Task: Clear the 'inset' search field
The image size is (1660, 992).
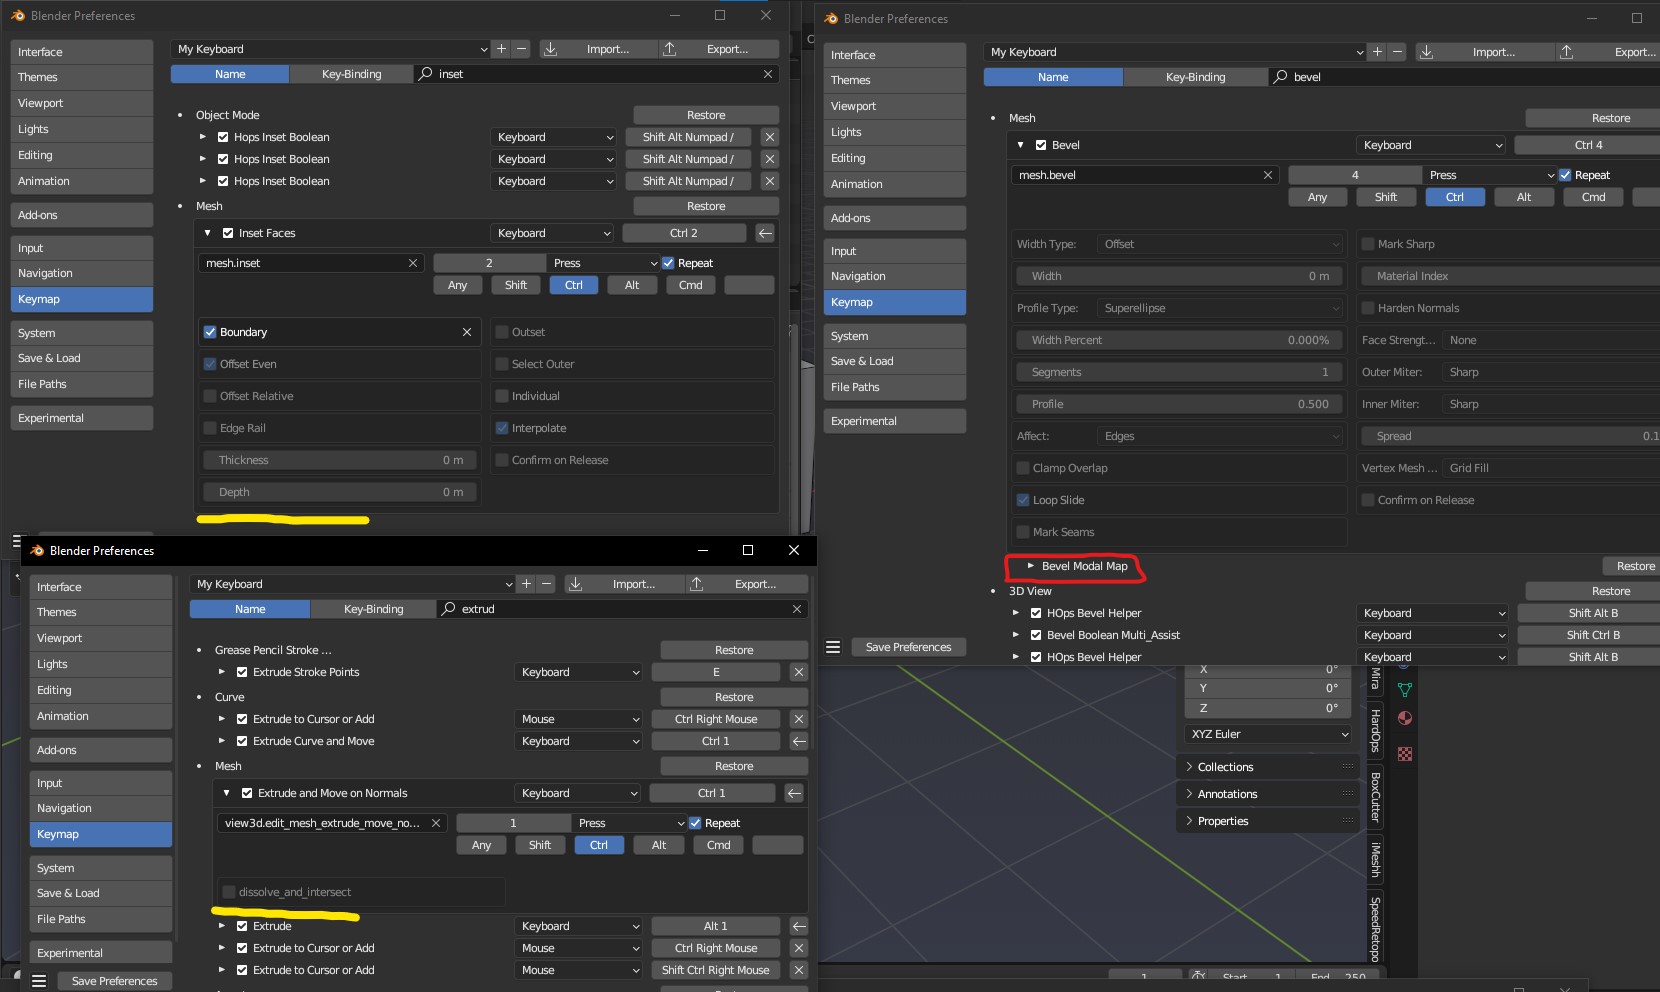Action: [x=767, y=74]
